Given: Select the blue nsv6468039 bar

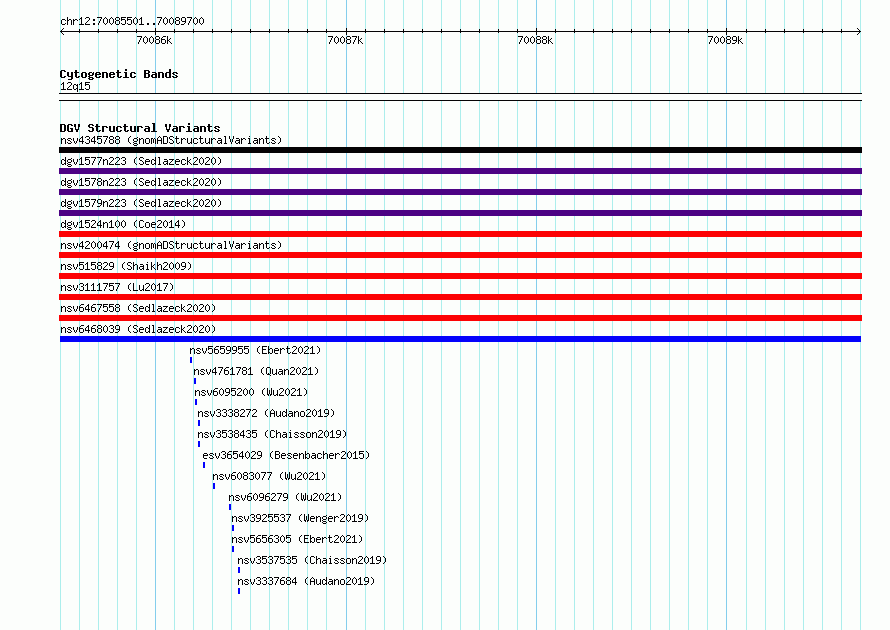Looking at the screenshot, I should [460, 339].
